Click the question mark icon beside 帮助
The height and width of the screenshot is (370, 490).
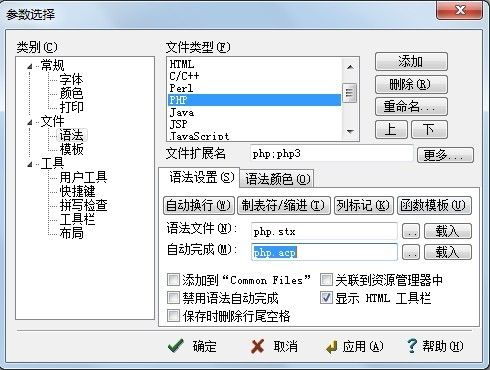click(x=412, y=346)
